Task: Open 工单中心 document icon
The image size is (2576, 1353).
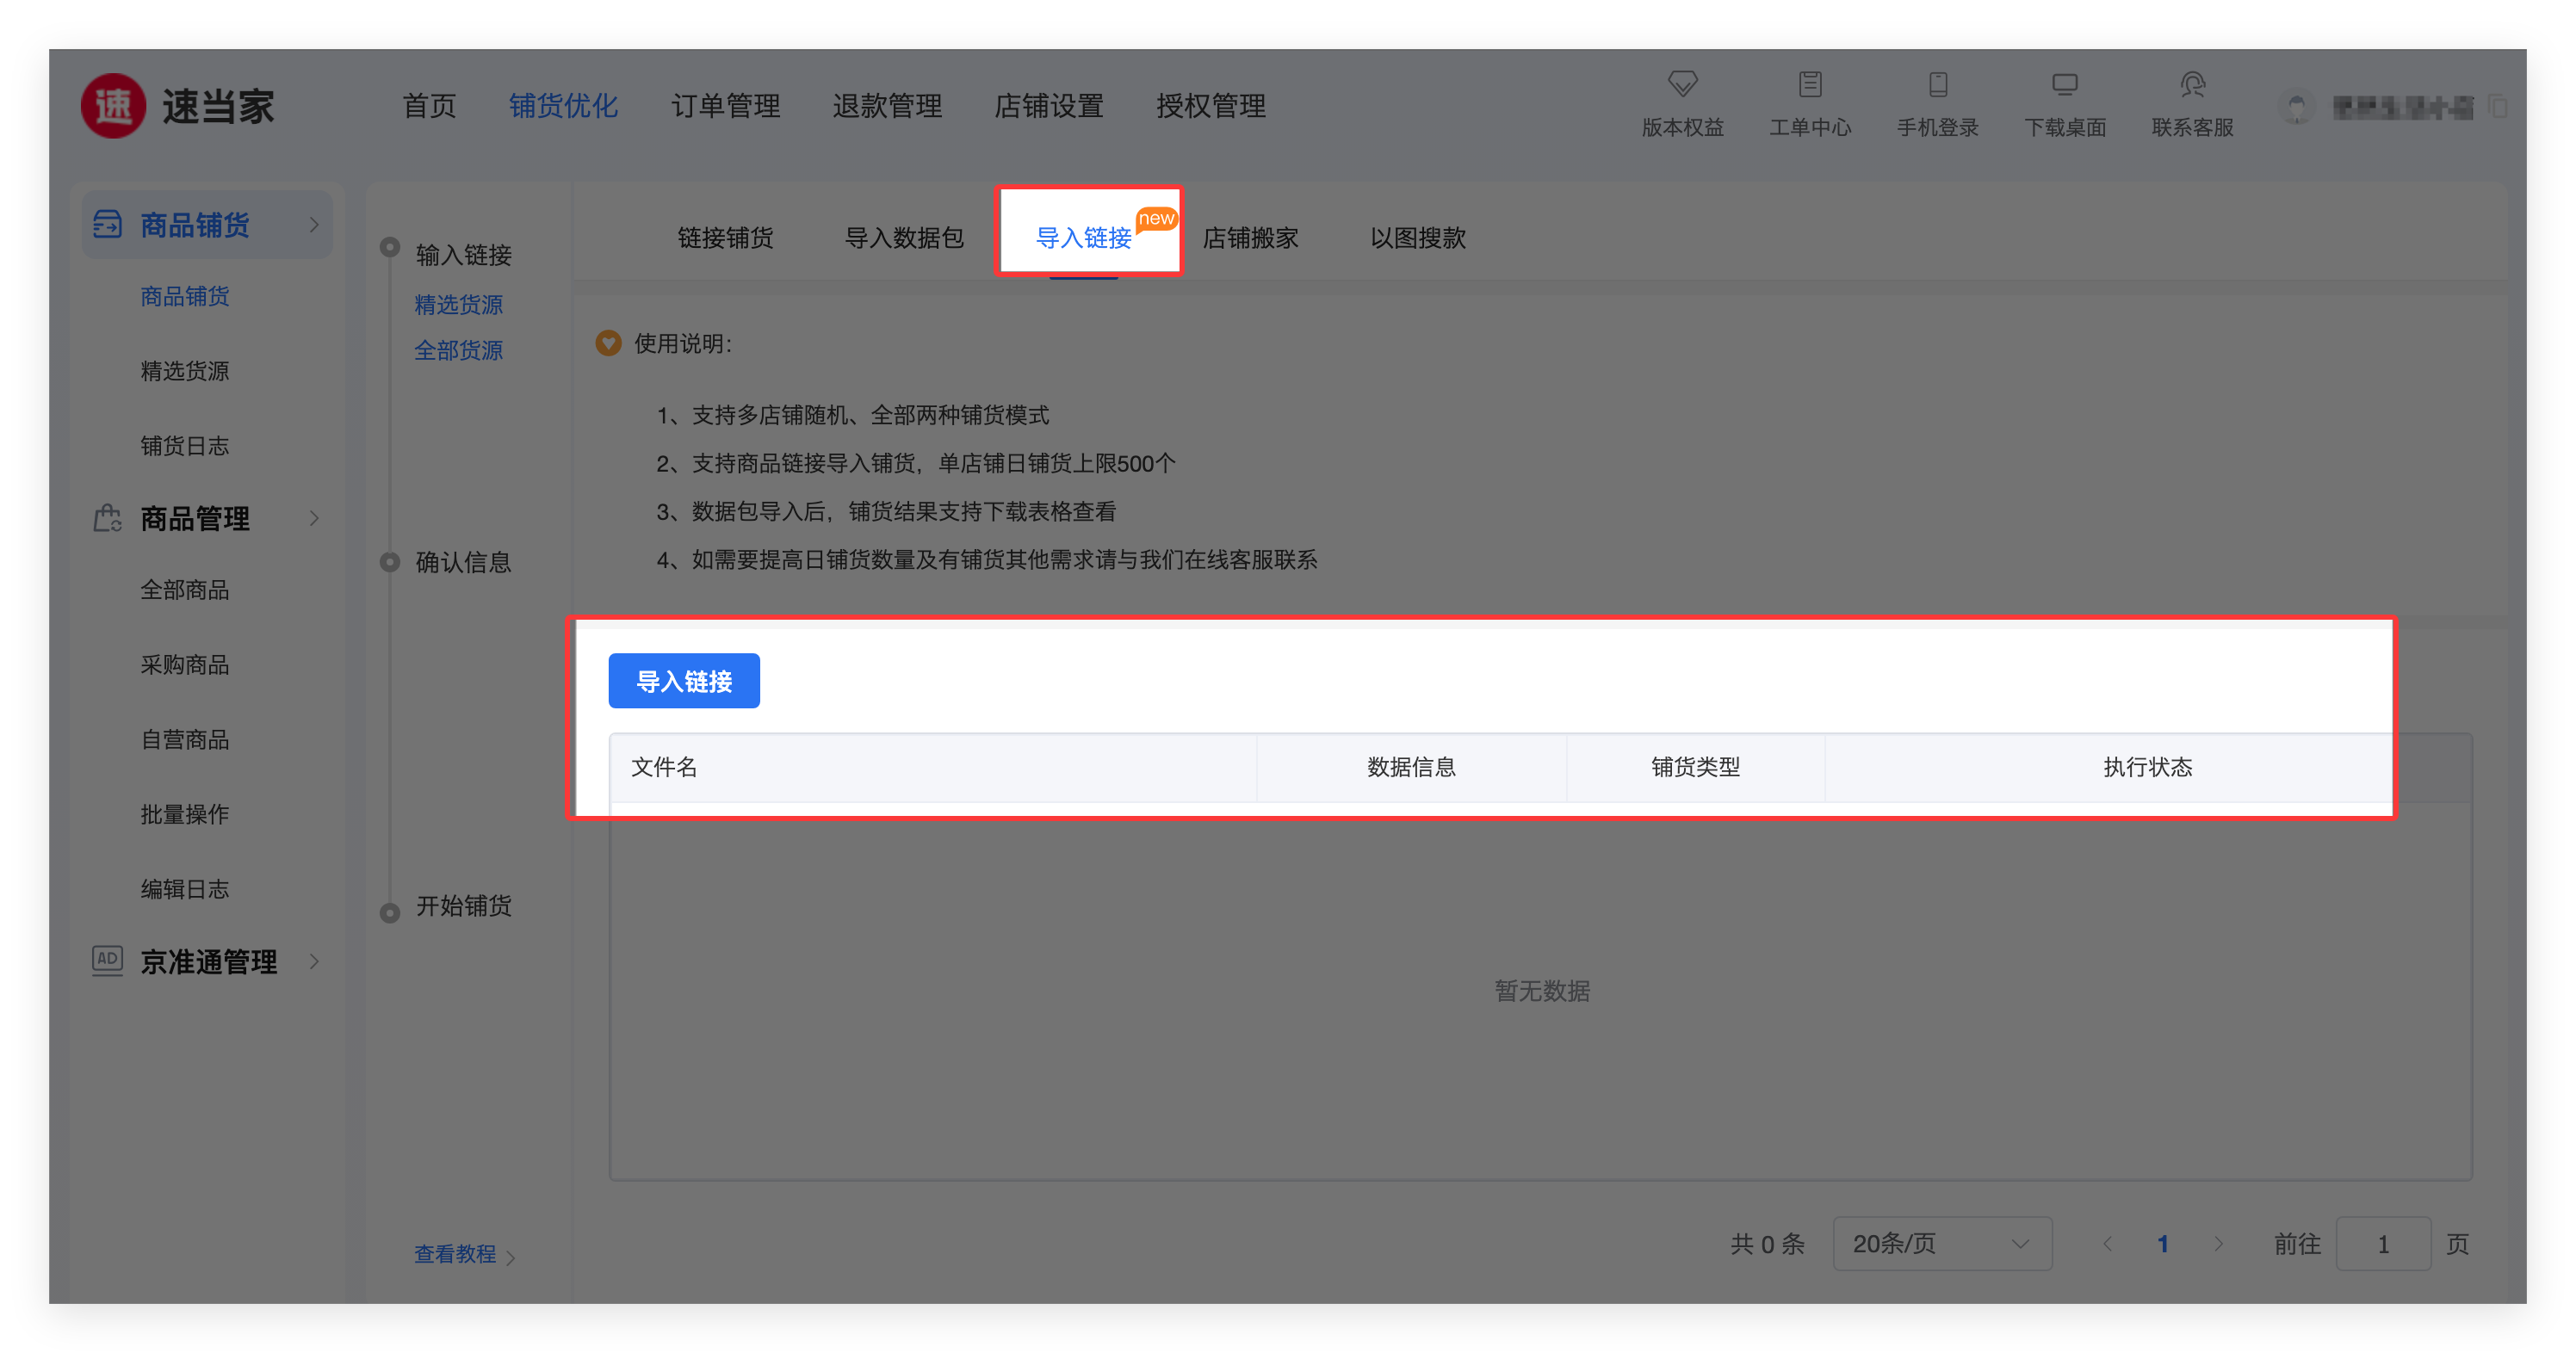Action: click(x=1809, y=84)
